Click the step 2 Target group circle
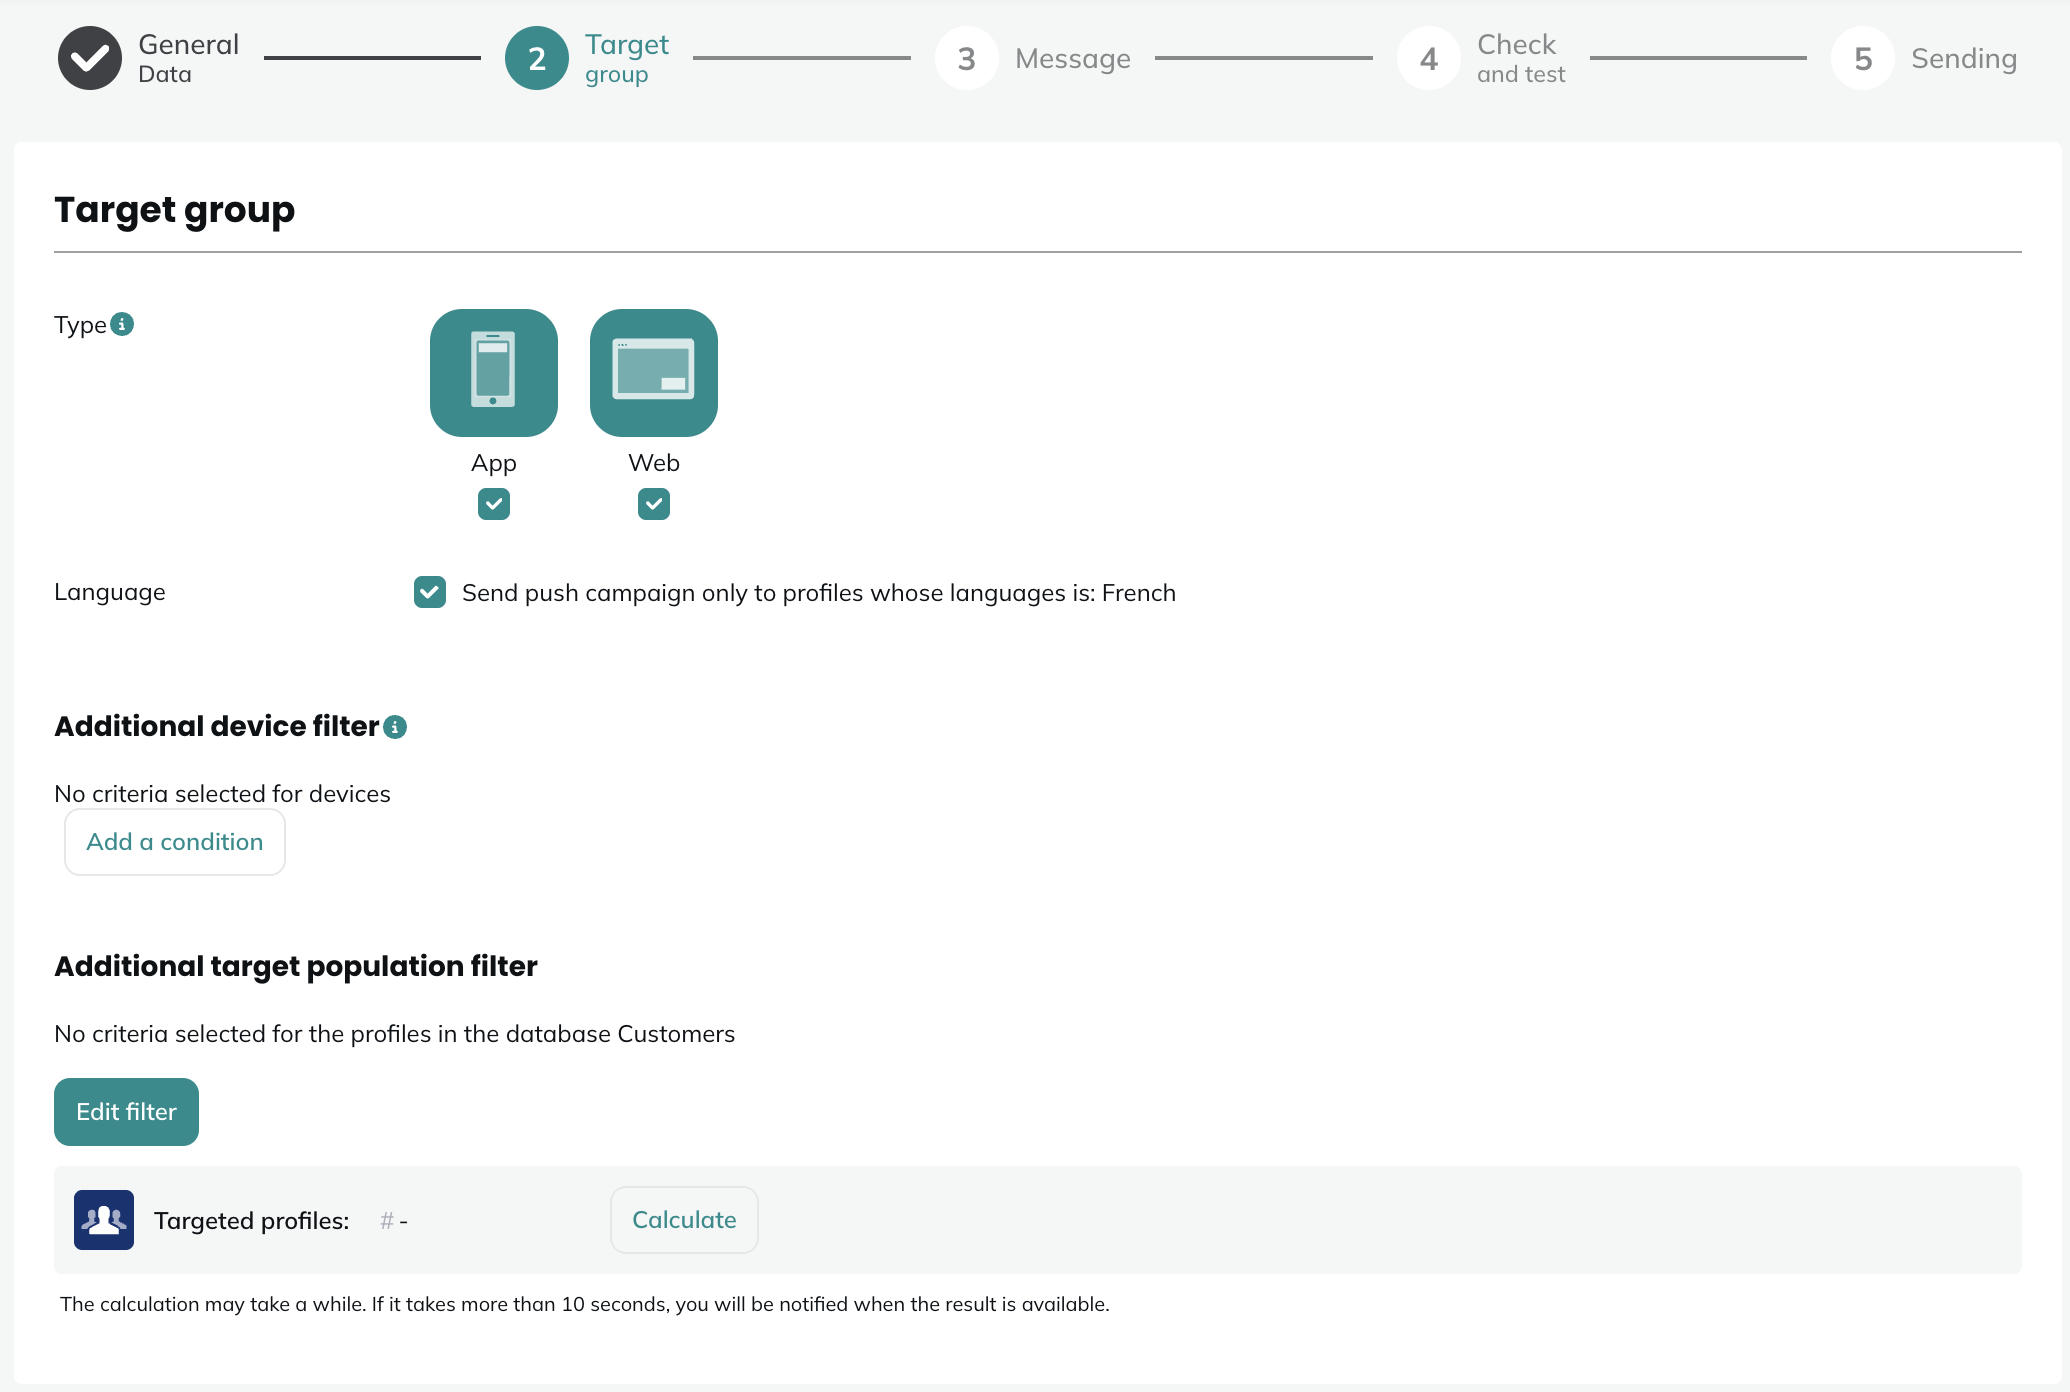Screen dimensions: 2070x1392 click(537, 58)
